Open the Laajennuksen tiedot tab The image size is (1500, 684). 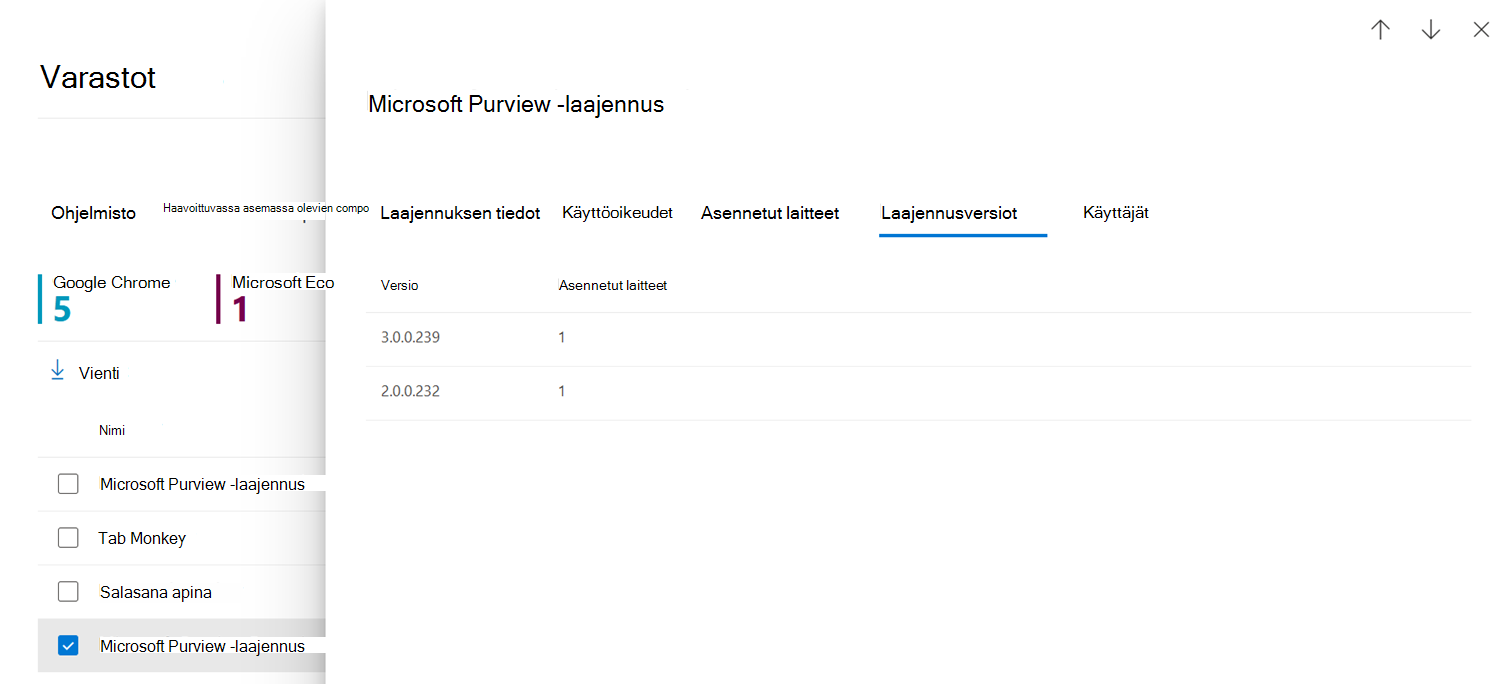coord(460,213)
